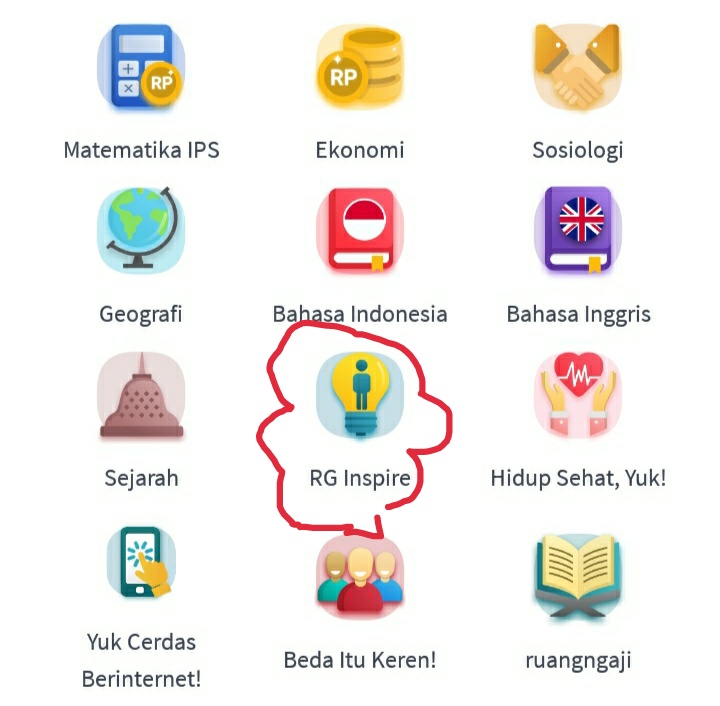Select the Beda Itu Keren! label
The height and width of the screenshot is (706, 720).
[x=360, y=661]
